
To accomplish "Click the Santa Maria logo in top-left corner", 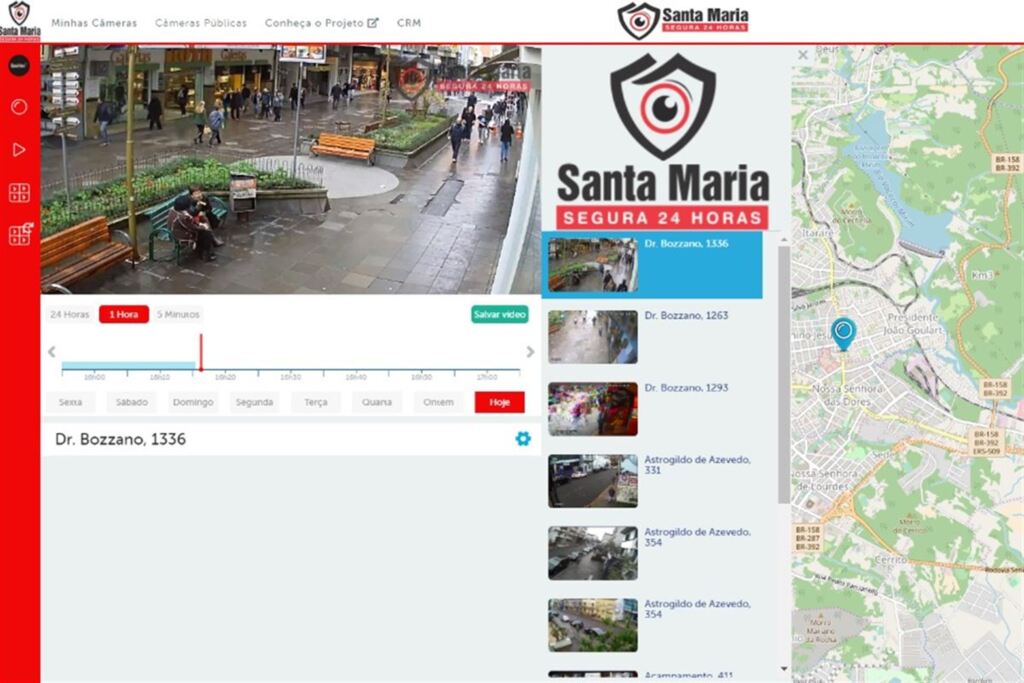I will [20, 21].
